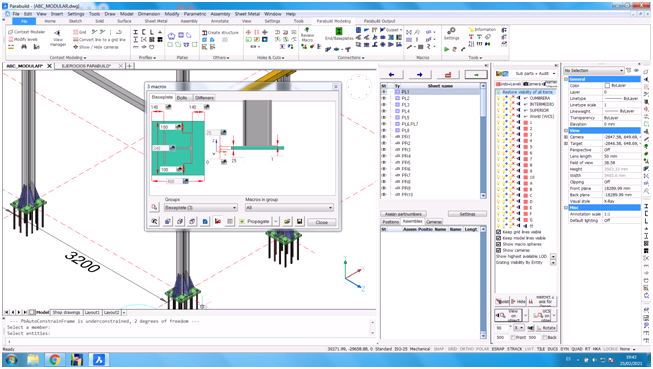Click the Settings gear icon in the ribbon
This screenshot has height=369, width=653.
pyautogui.click(x=451, y=31)
